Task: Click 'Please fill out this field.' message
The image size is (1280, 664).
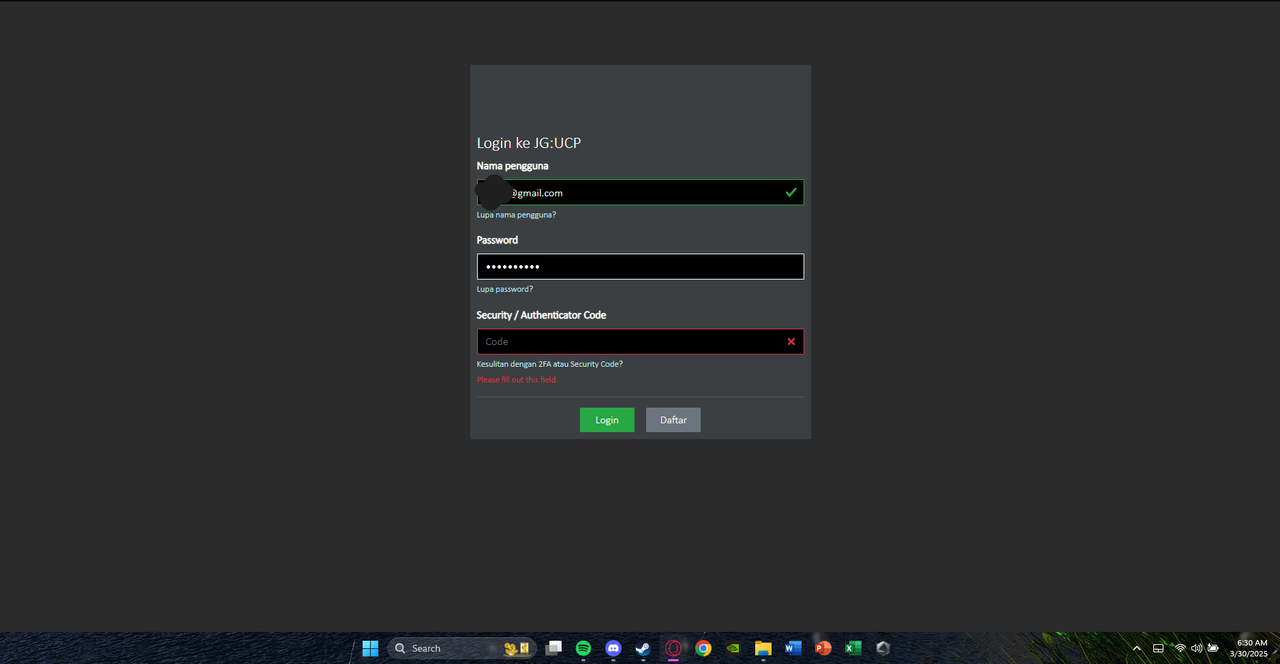Action: point(517,380)
